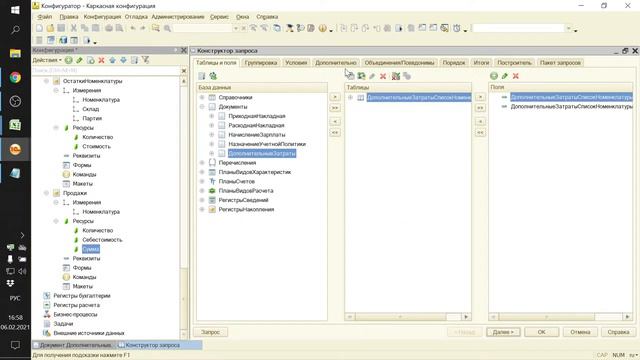Open File Explorer from the taskbar
This screenshot has height=360, width=640.
(15, 53)
